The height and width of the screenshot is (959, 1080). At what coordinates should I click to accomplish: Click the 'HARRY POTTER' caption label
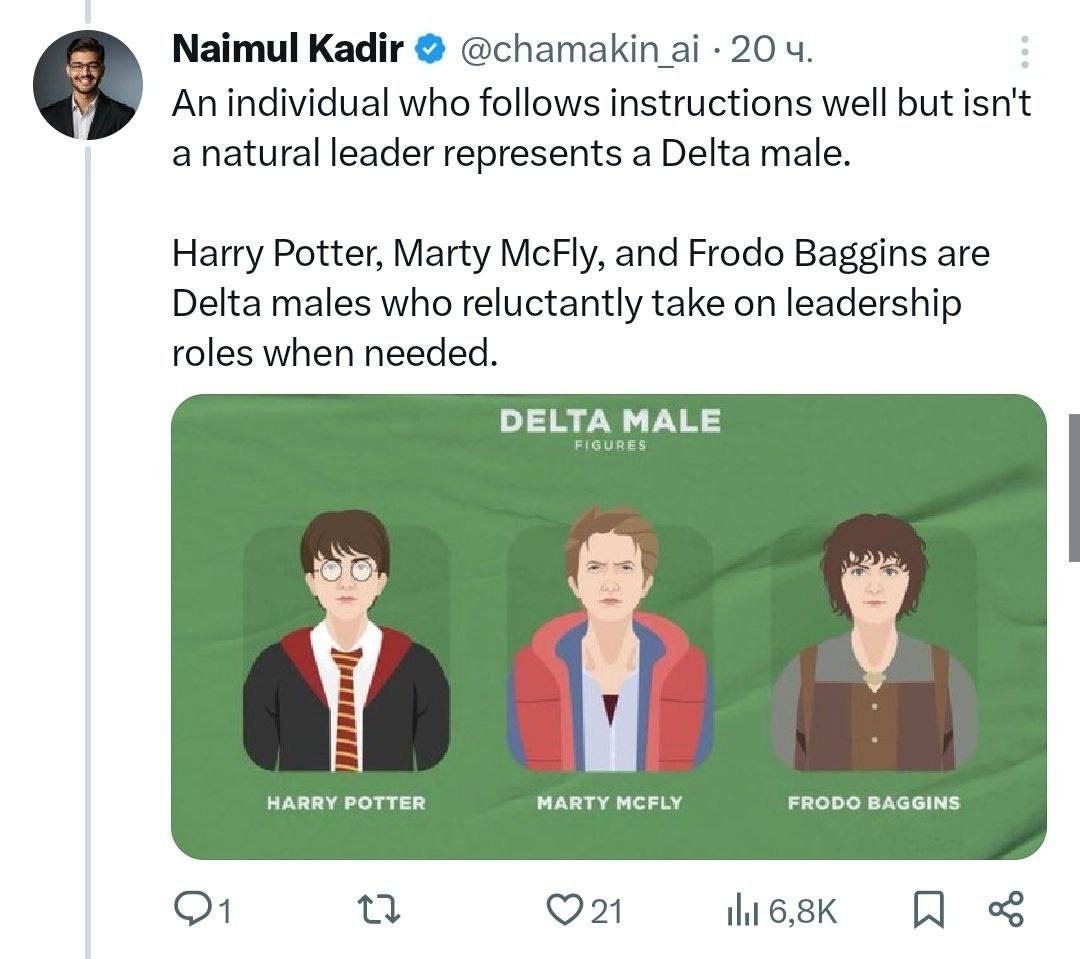click(x=346, y=802)
